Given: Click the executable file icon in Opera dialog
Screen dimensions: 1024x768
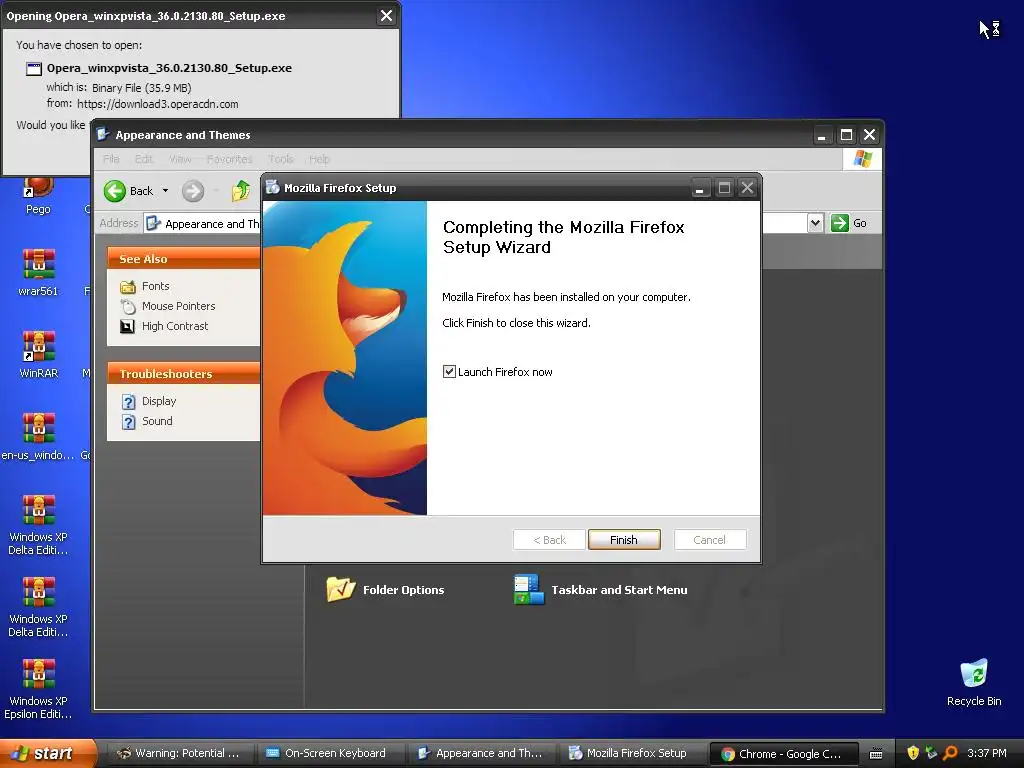Looking at the screenshot, I should (33, 69).
